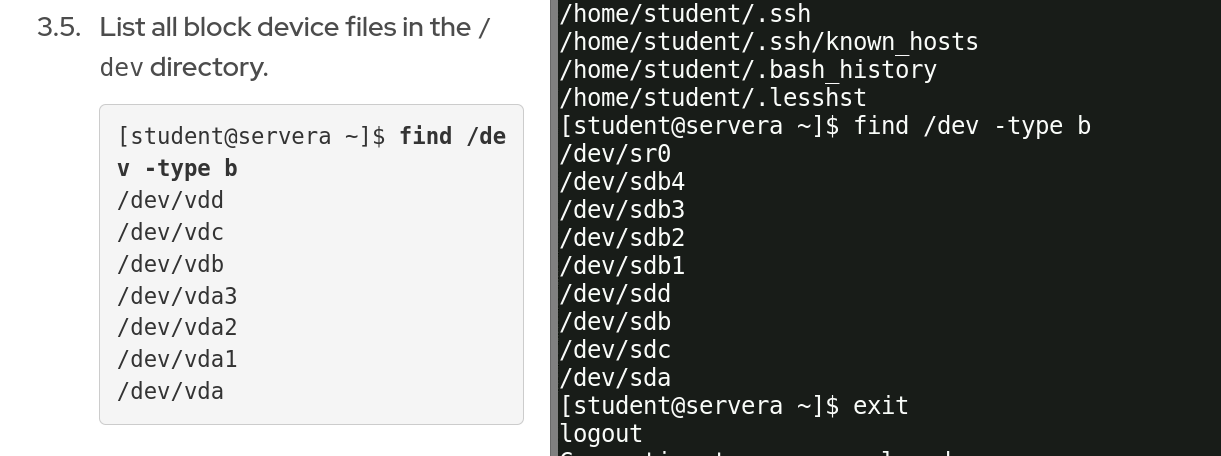Click /dev/sdb1 in the terminal output
Viewport: 1221px width, 456px height.
622,266
